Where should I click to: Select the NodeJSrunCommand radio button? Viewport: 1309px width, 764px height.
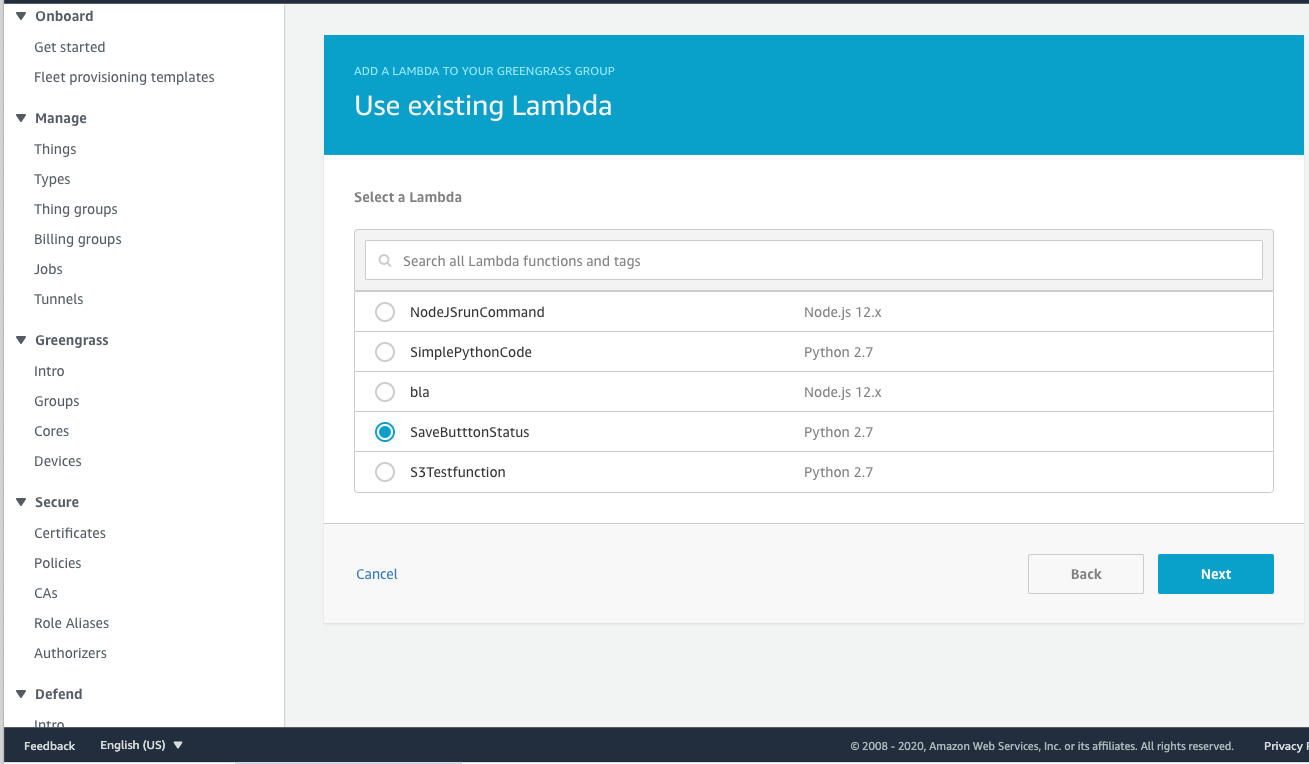pos(385,311)
